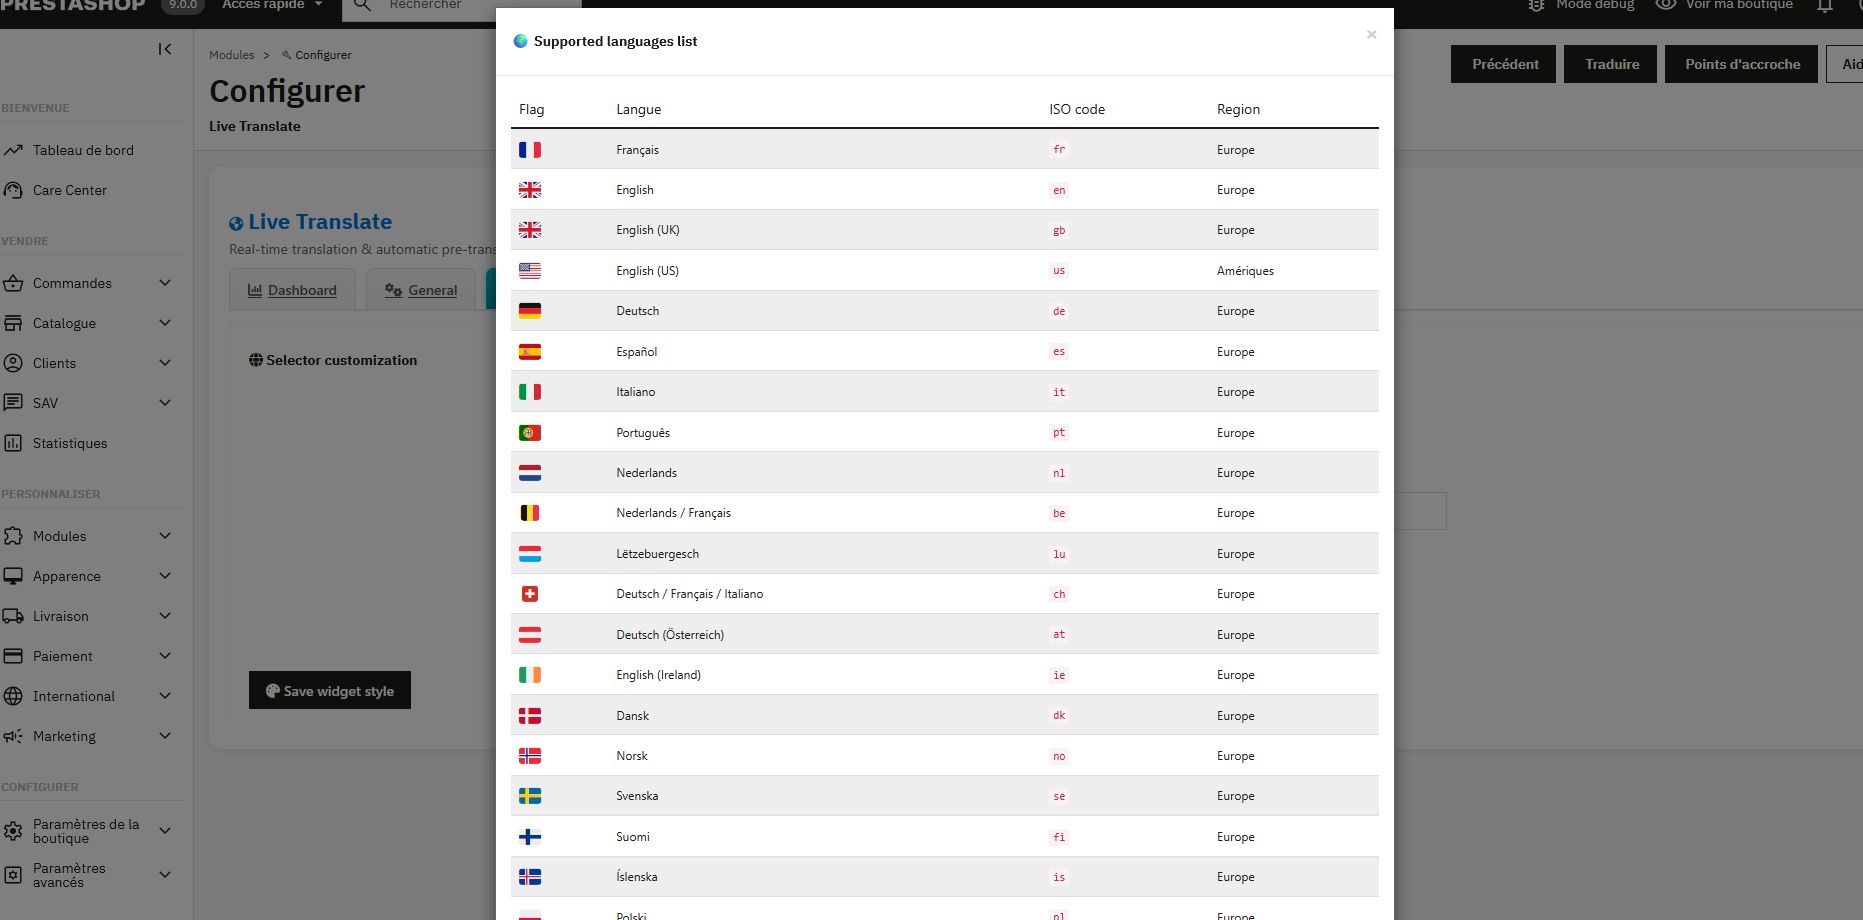
Task: Open the Accès rapide dropdown
Action: pos(272,5)
